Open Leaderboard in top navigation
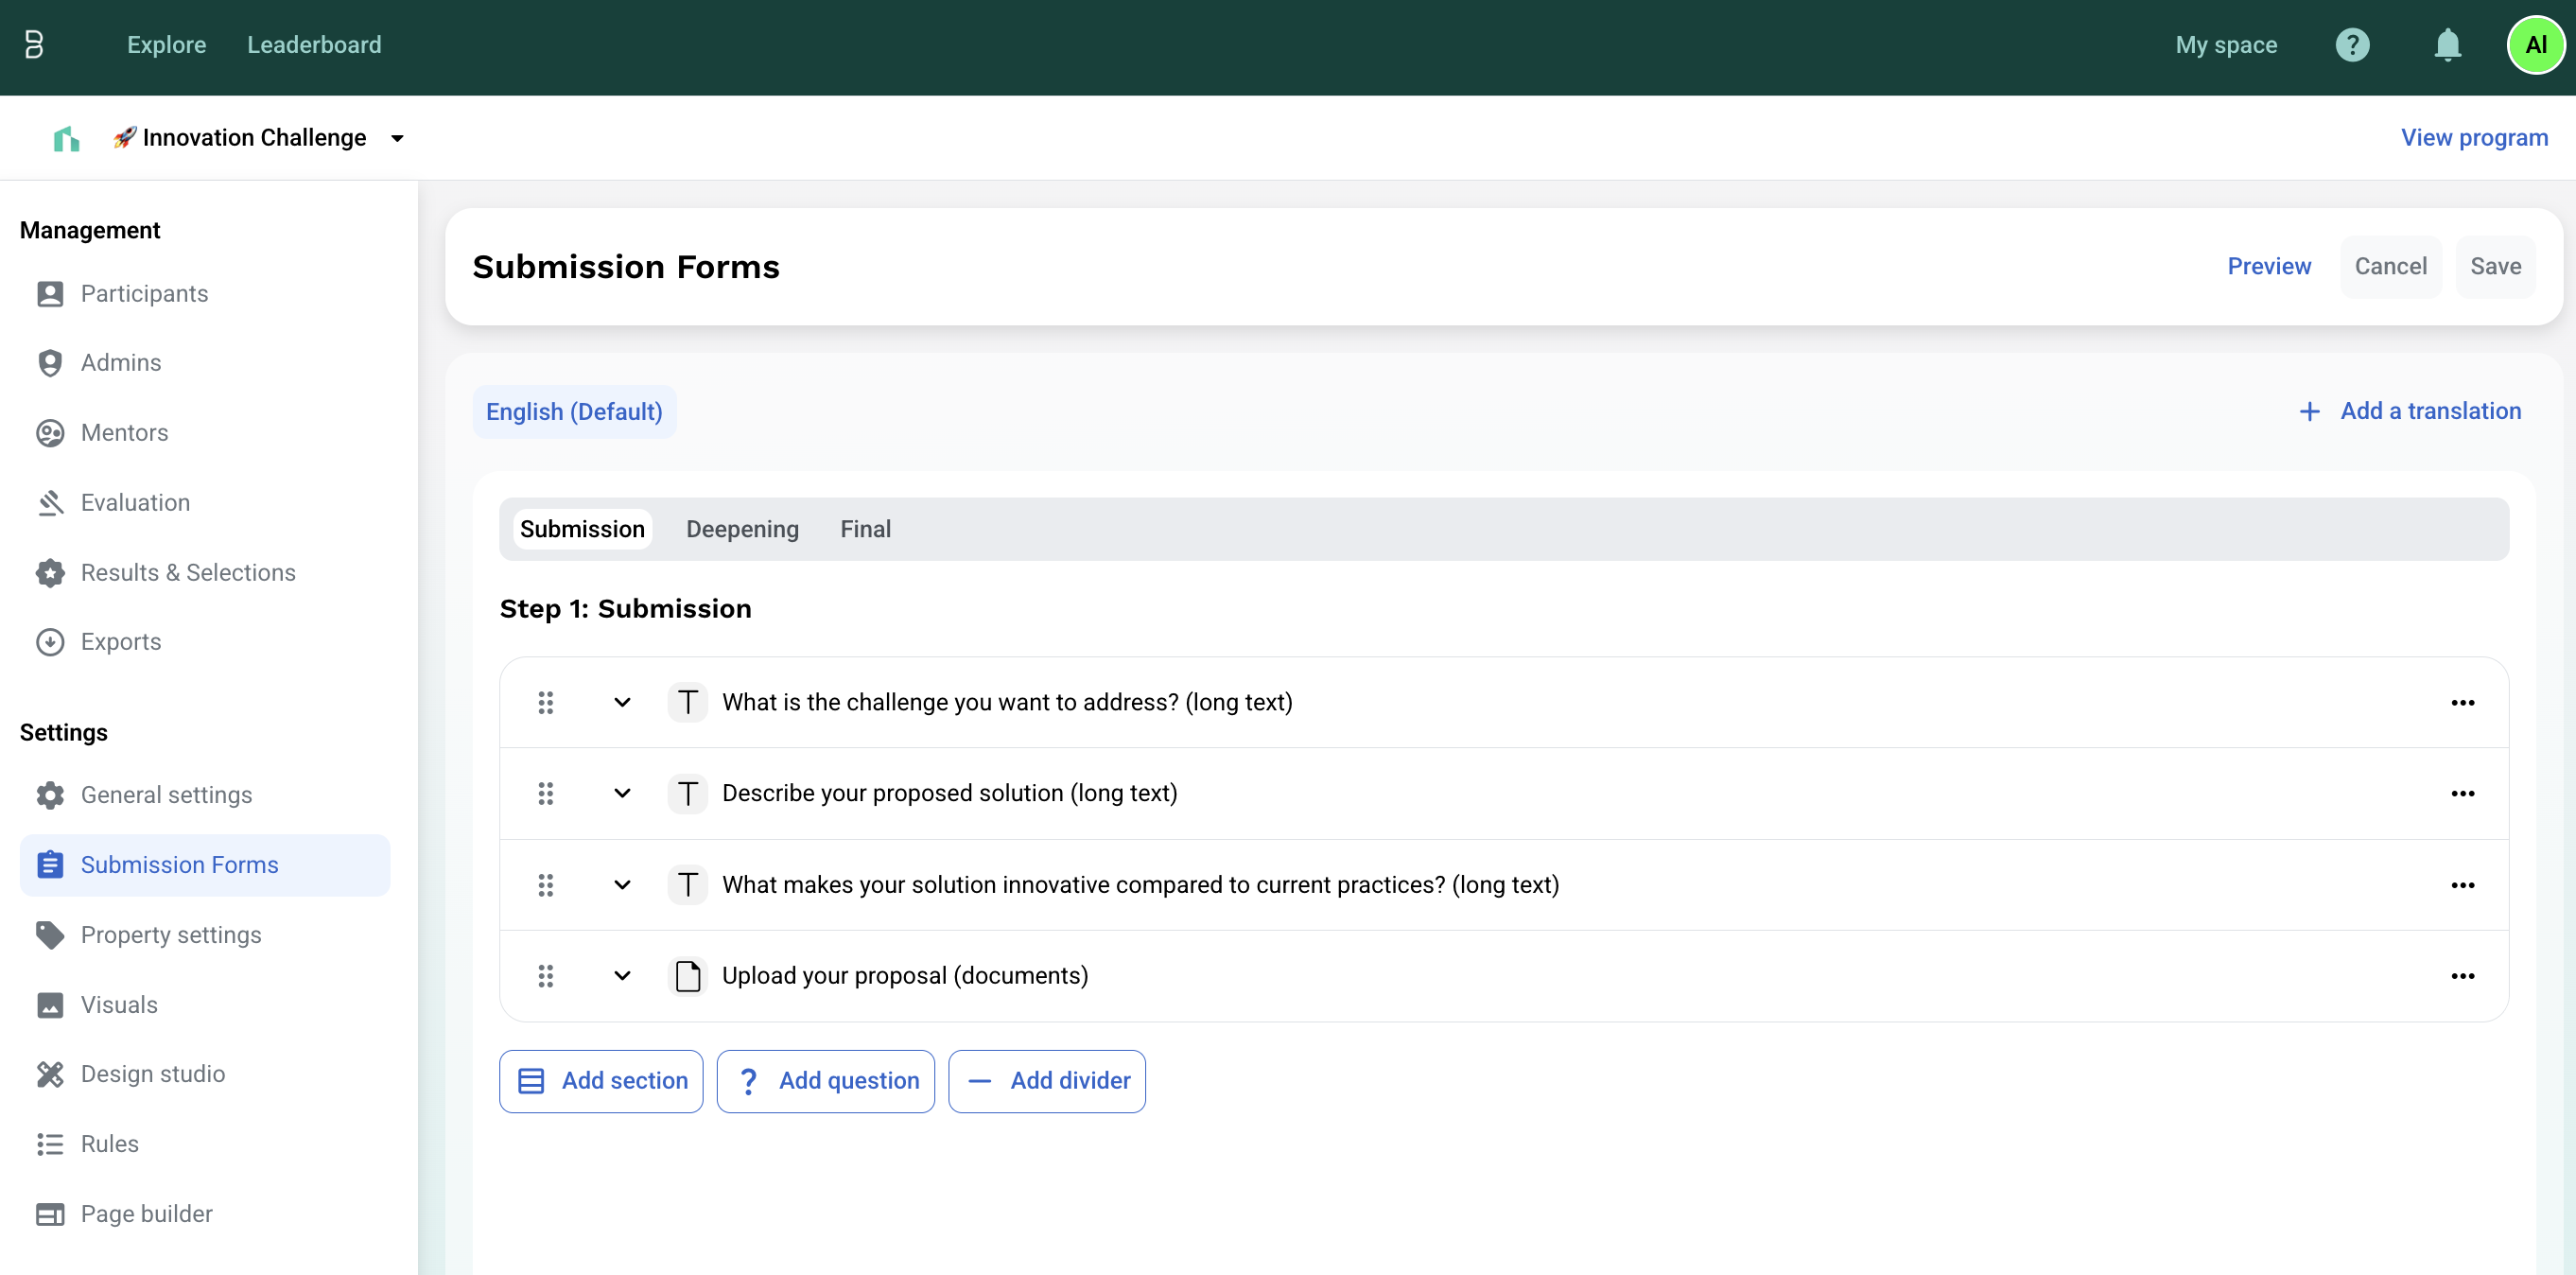 pyautogui.click(x=314, y=45)
